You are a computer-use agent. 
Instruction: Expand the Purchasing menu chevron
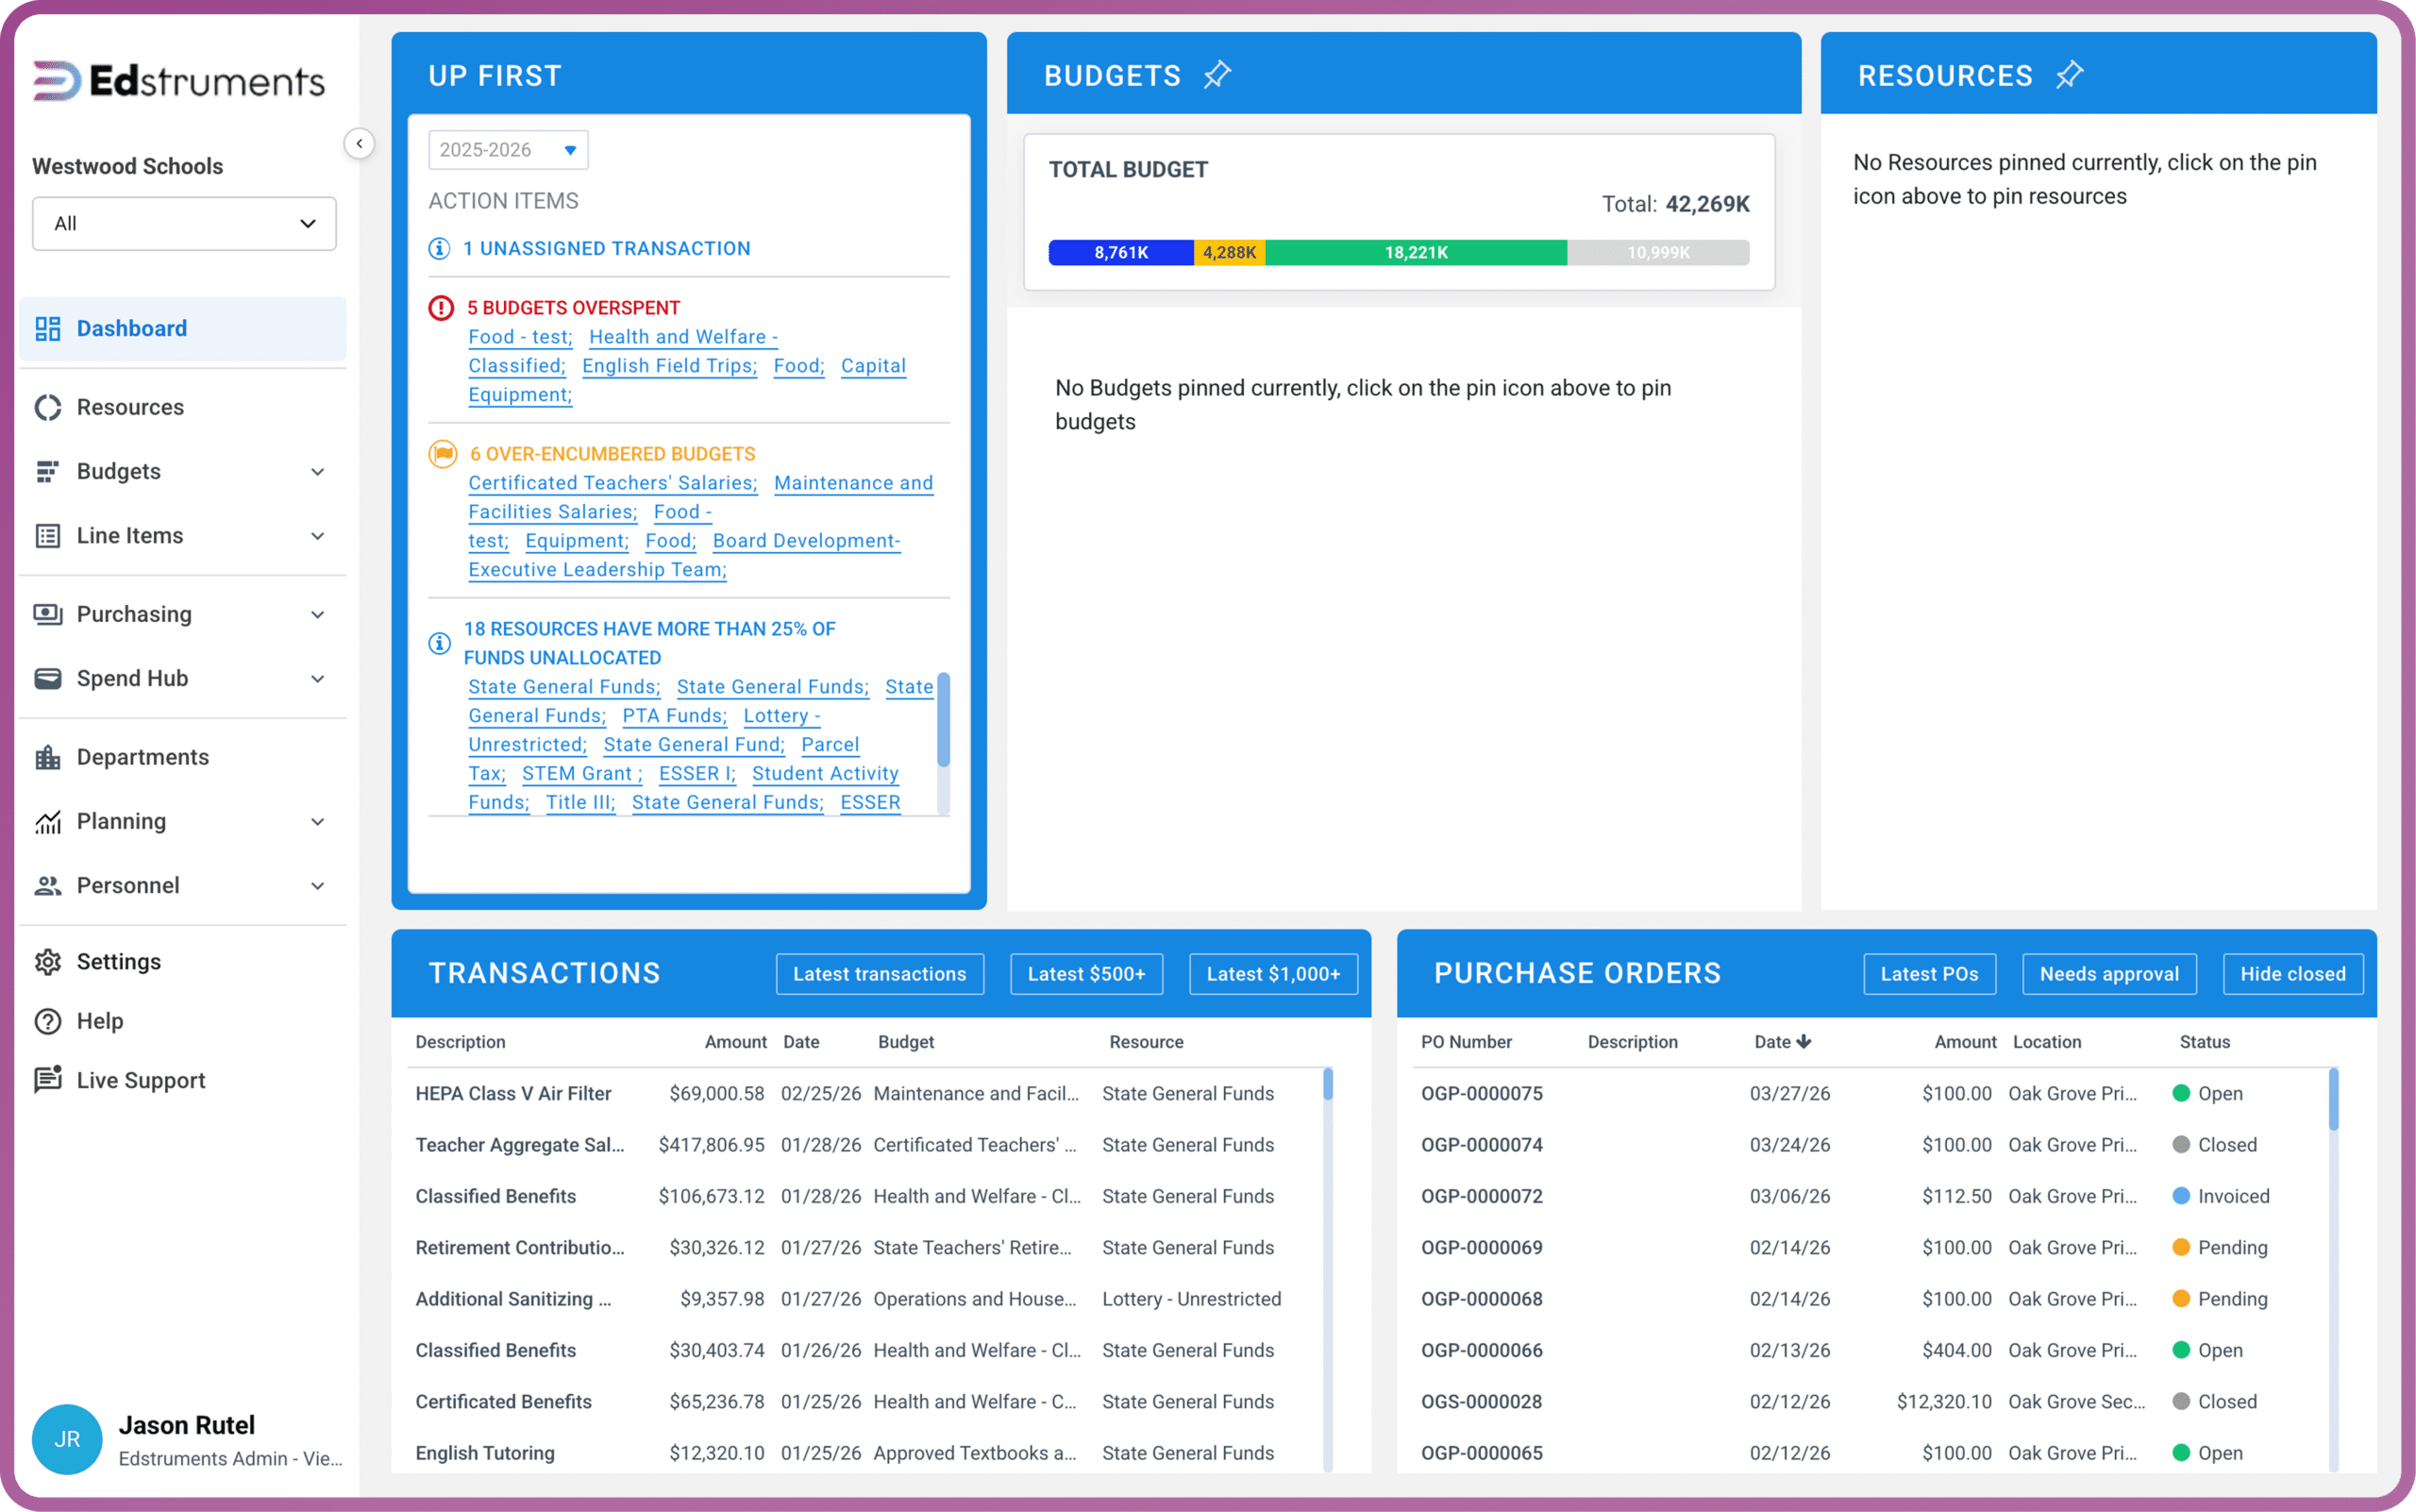tap(317, 614)
